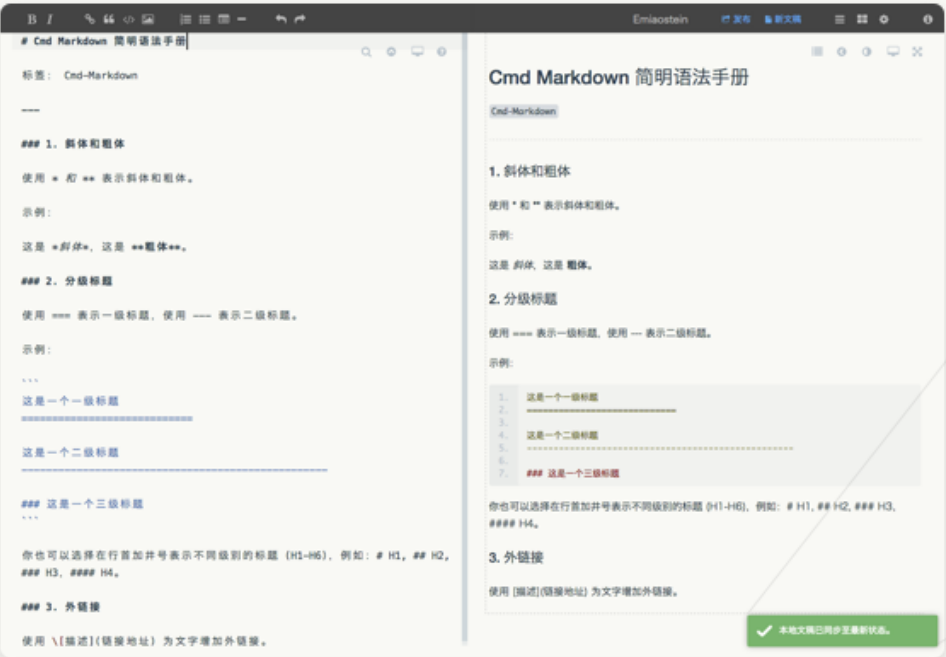Click the '### 1. 斜体和粗体' line in editor
This screenshot has width=946, height=657.
(x=73, y=144)
